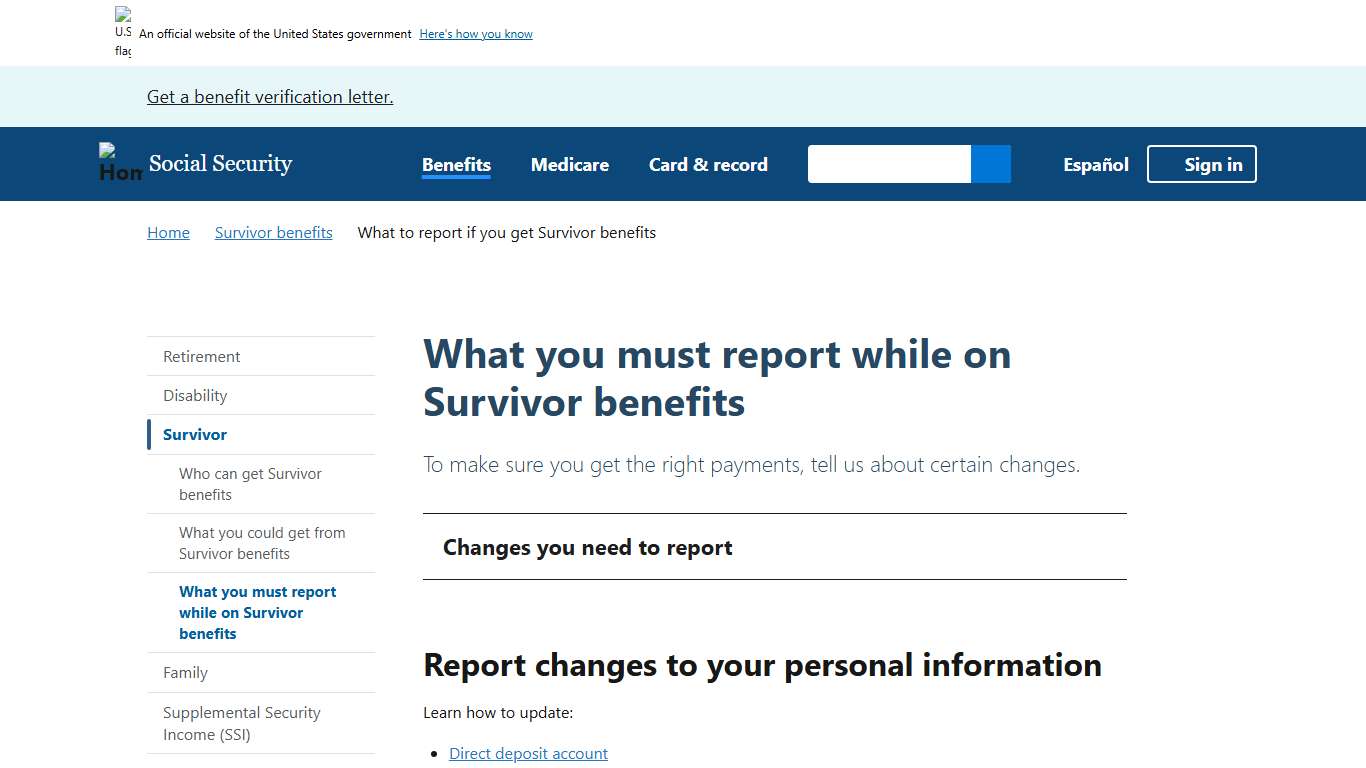Select Disability in the sidebar
Viewport: 1366px width, 768px height.
tap(195, 395)
